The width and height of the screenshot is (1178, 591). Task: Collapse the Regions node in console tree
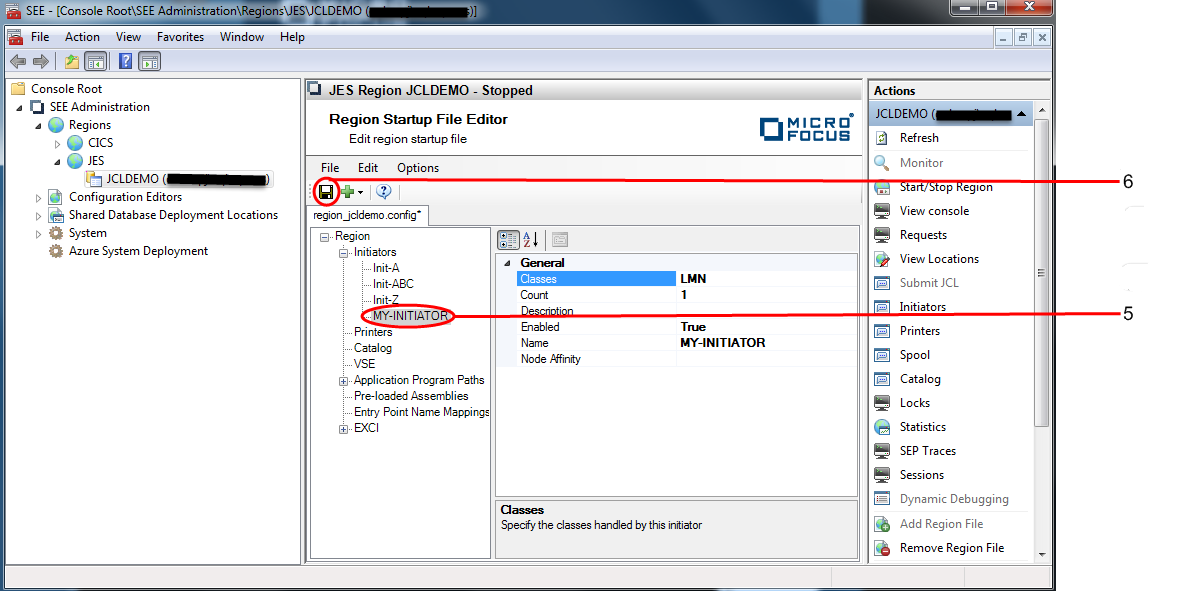pos(38,125)
